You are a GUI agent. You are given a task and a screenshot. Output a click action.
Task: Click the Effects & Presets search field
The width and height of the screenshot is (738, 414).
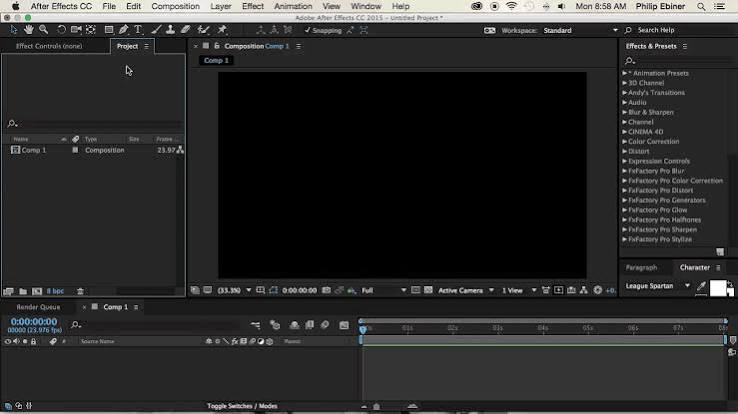coord(681,61)
